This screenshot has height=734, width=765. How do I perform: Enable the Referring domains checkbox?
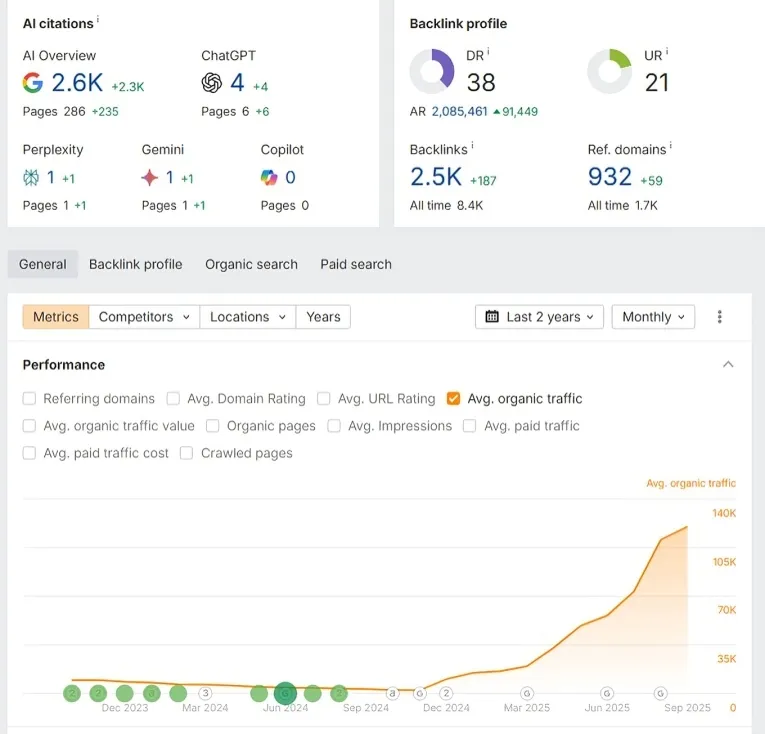click(x=30, y=399)
